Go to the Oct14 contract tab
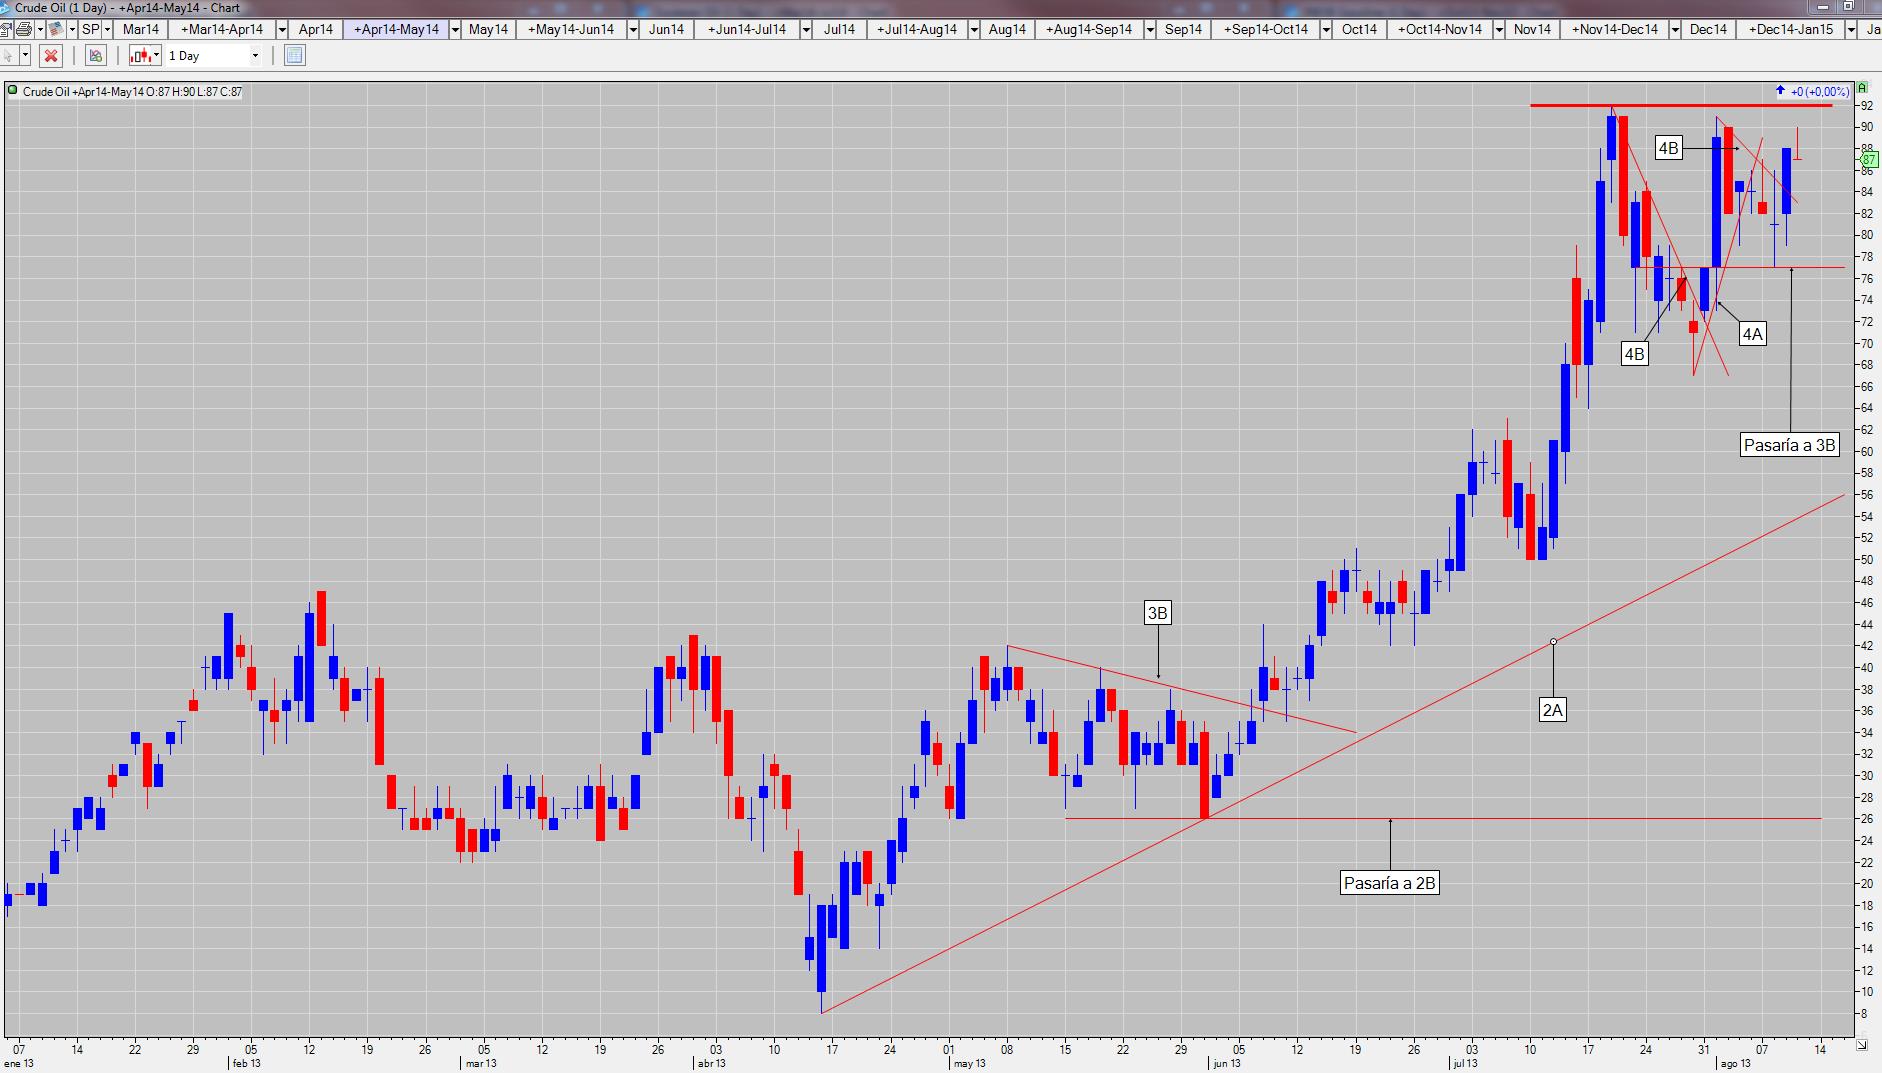The height and width of the screenshot is (1073, 1882). pyautogui.click(x=1359, y=29)
